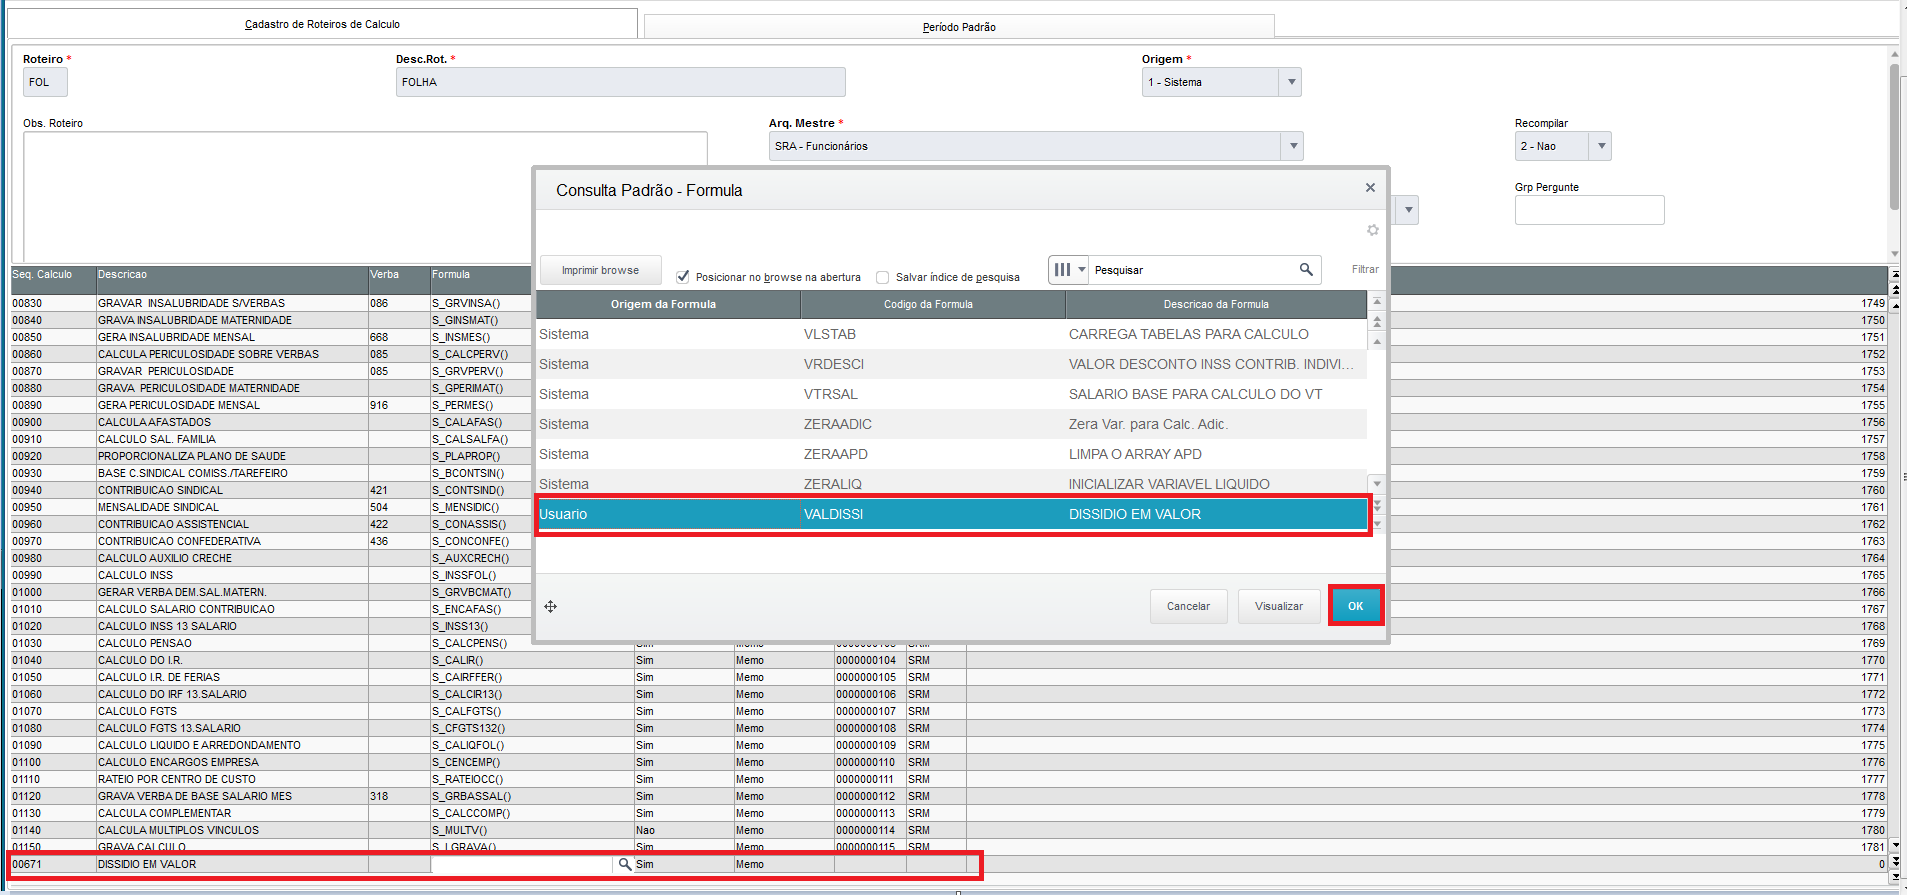Click DISSIDIO EM VALOR cell in row 00671
The width and height of the screenshot is (1907, 895).
pyautogui.click(x=232, y=864)
